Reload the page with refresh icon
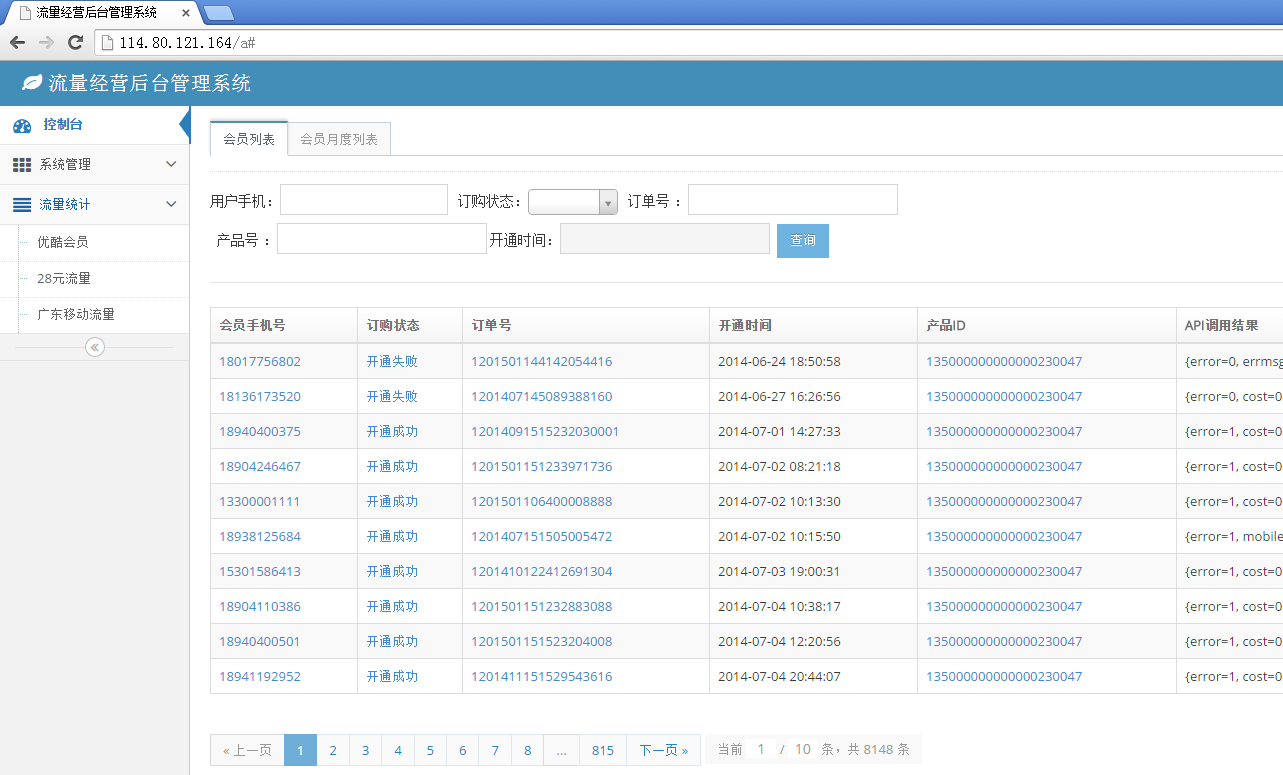 click(75, 42)
